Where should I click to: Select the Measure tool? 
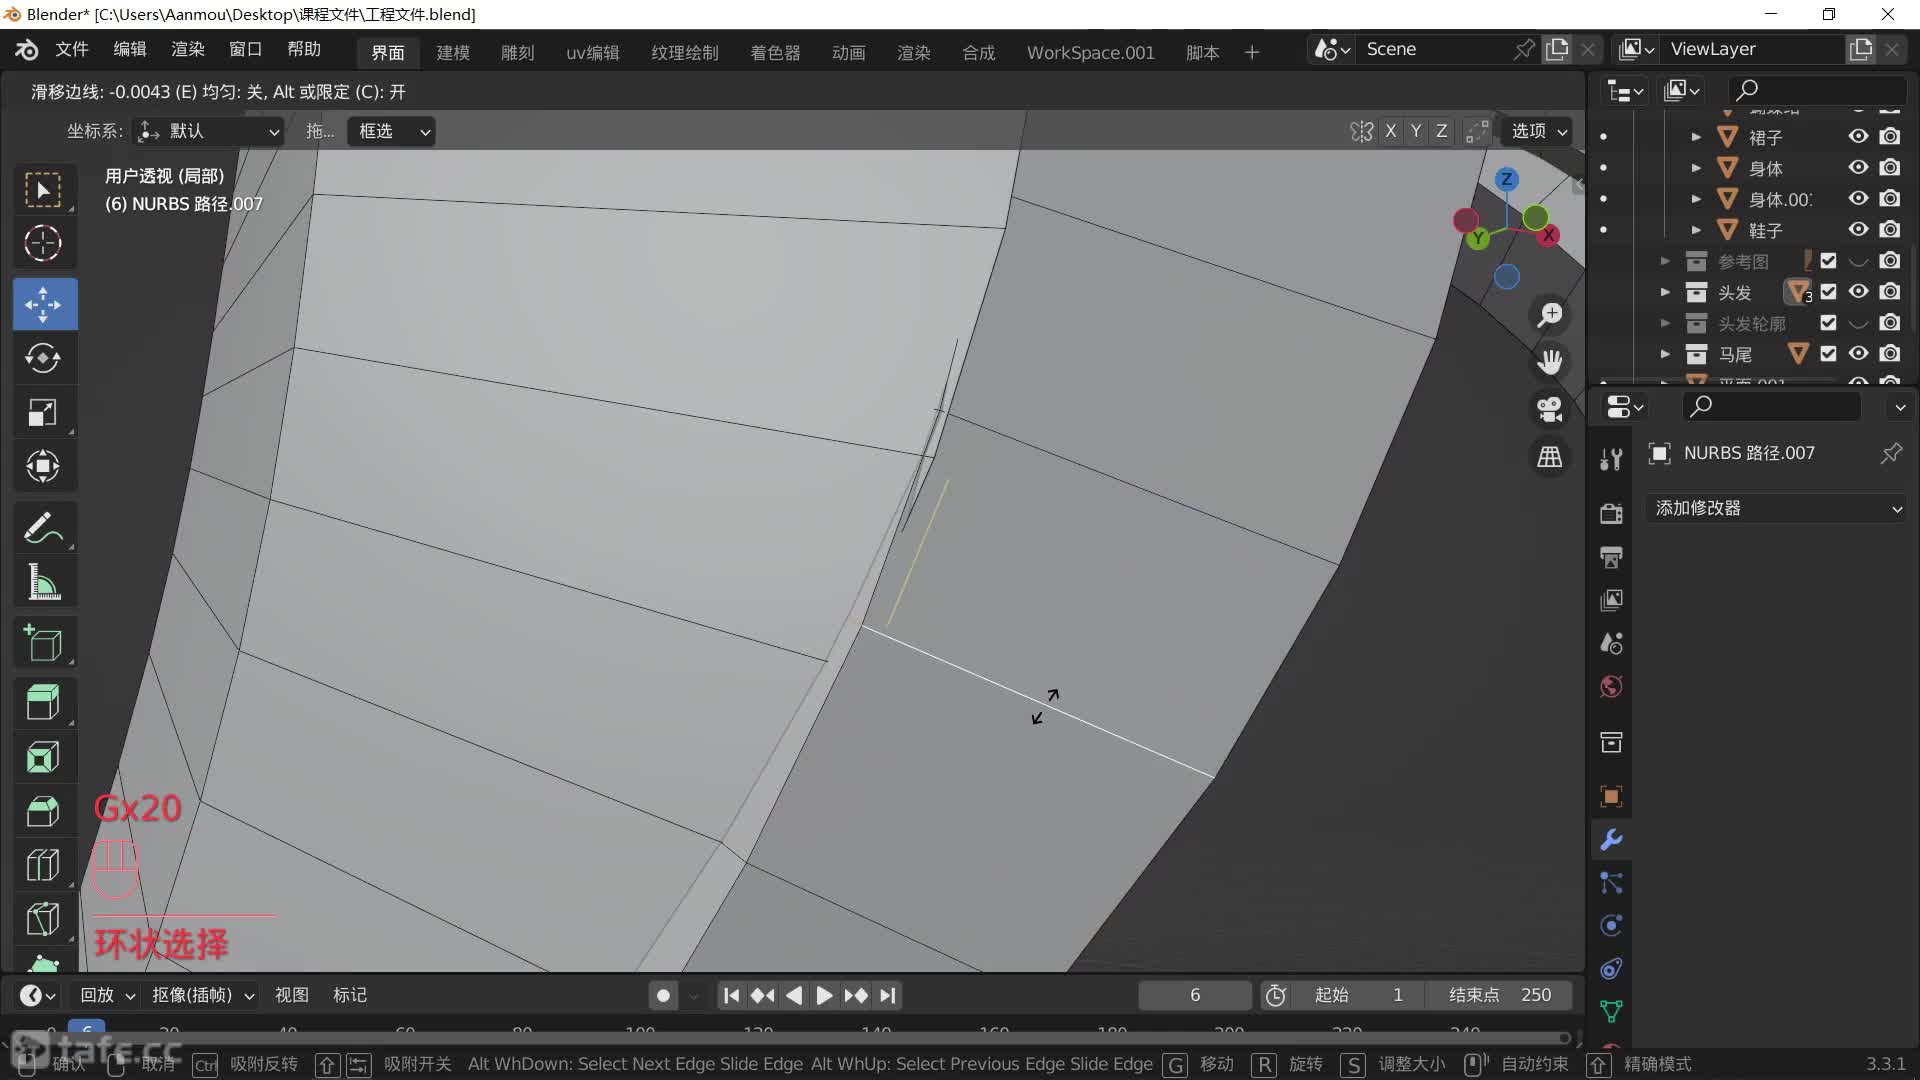[43, 581]
